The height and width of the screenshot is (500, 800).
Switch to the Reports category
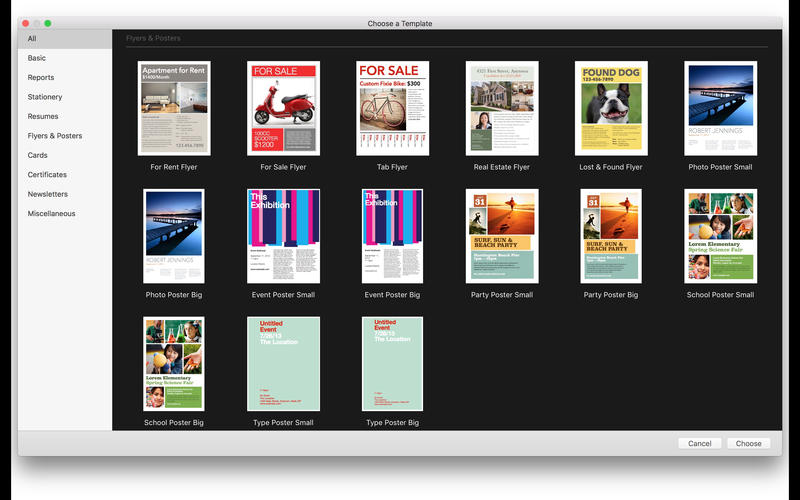pyautogui.click(x=41, y=77)
